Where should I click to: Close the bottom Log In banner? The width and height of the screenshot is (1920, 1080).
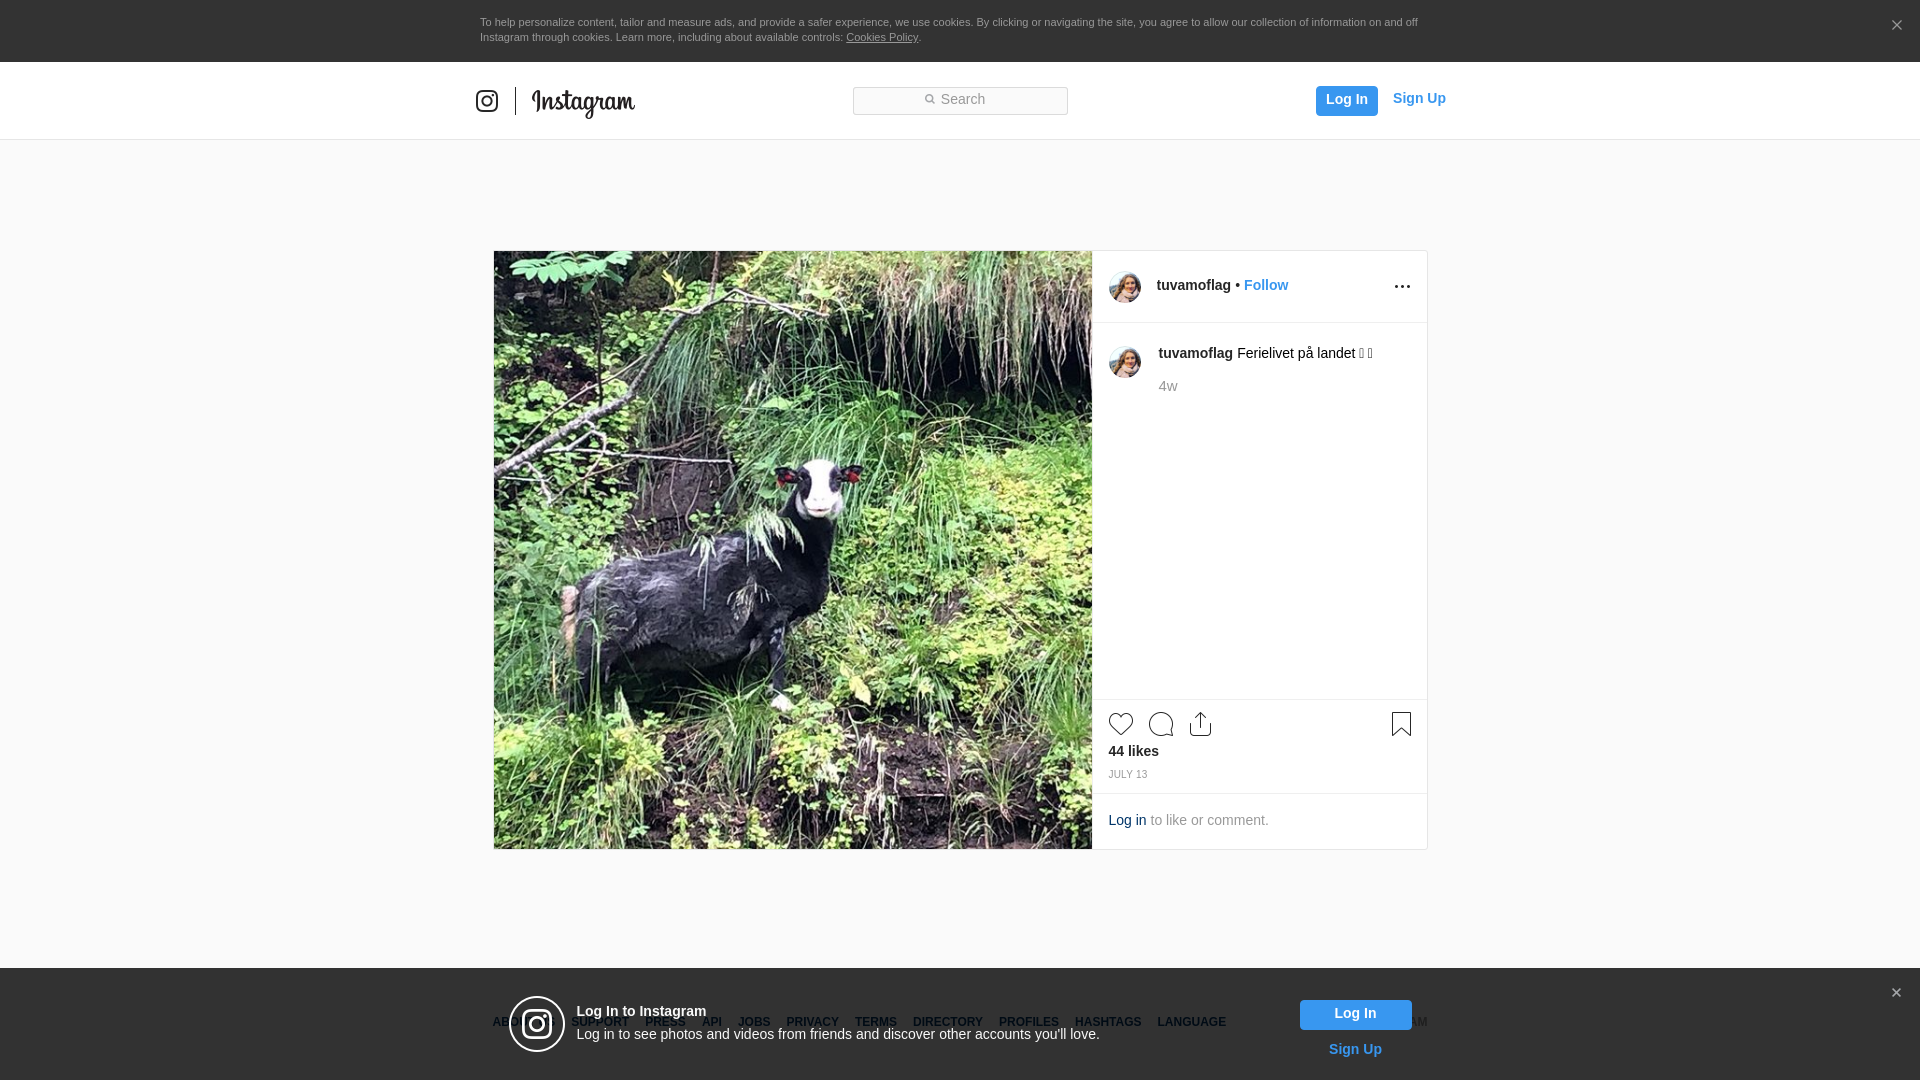click(x=1896, y=993)
